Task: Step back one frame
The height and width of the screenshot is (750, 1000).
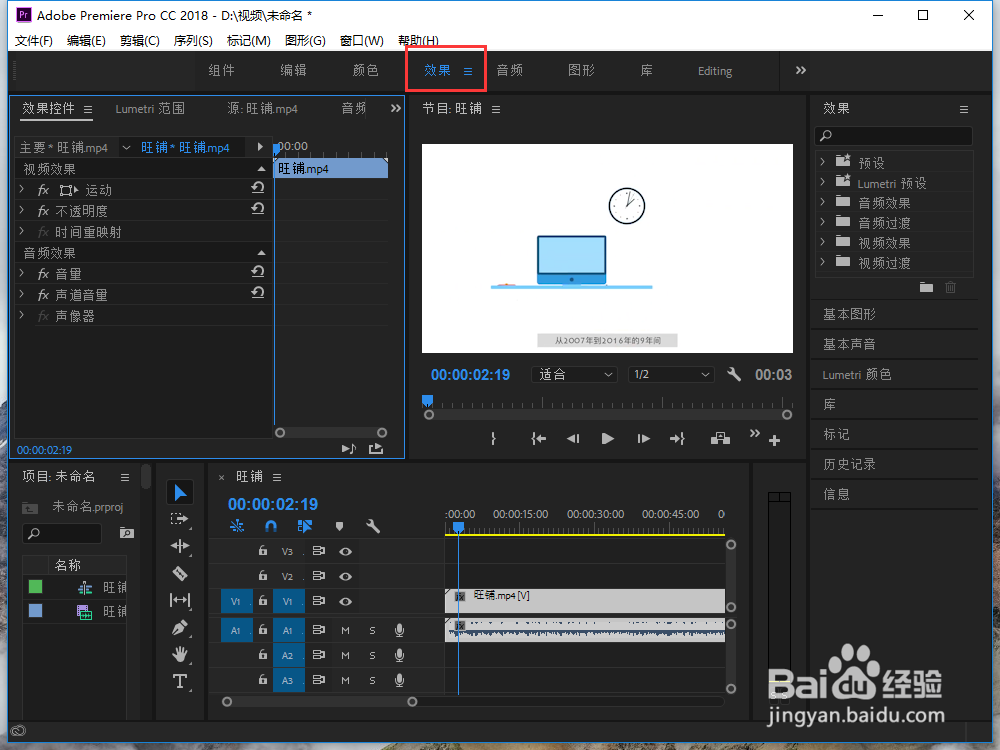Action: 573,439
